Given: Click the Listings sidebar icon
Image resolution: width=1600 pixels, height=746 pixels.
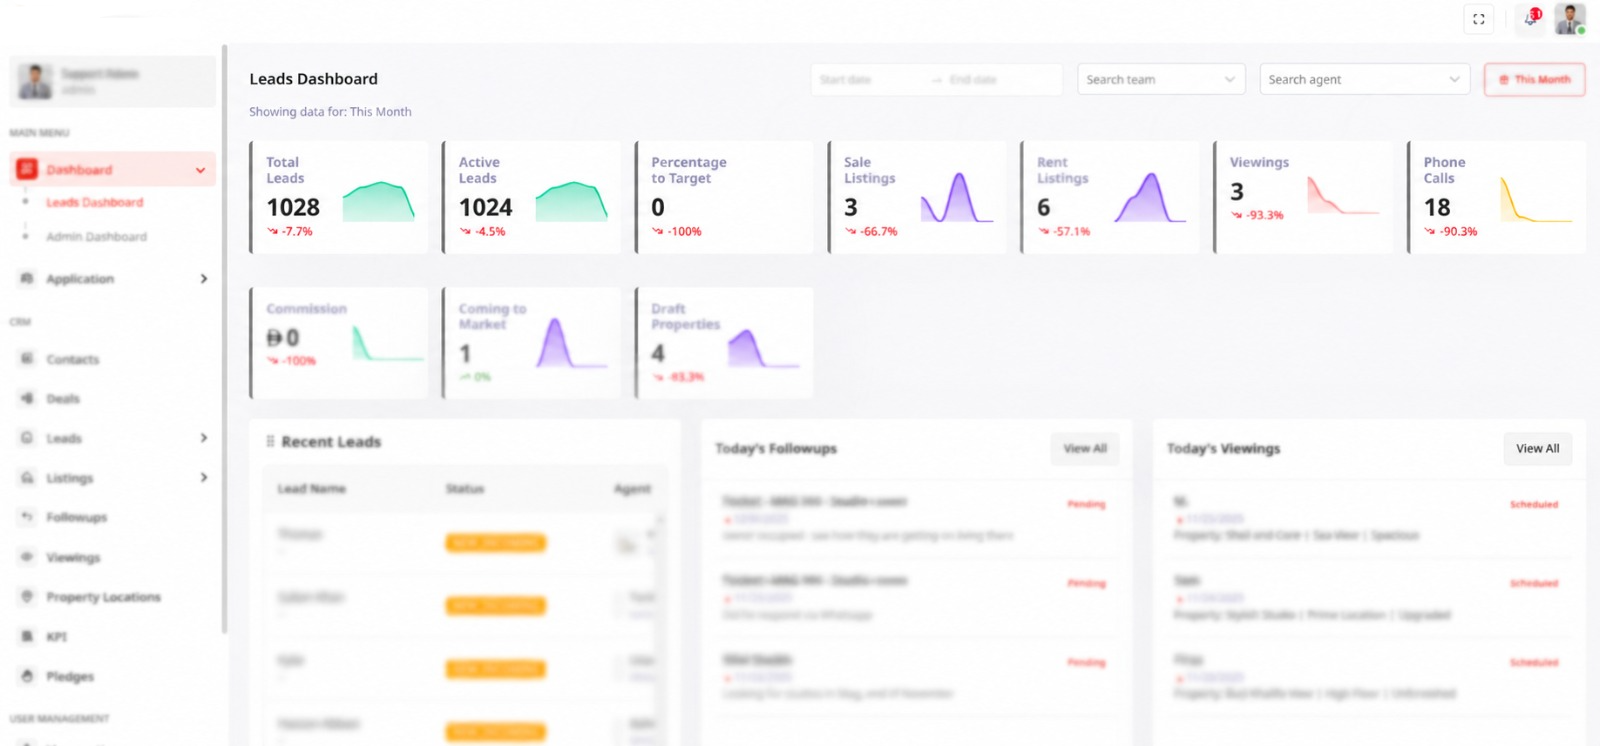Looking at the screenshot, I should coord(27,478).
